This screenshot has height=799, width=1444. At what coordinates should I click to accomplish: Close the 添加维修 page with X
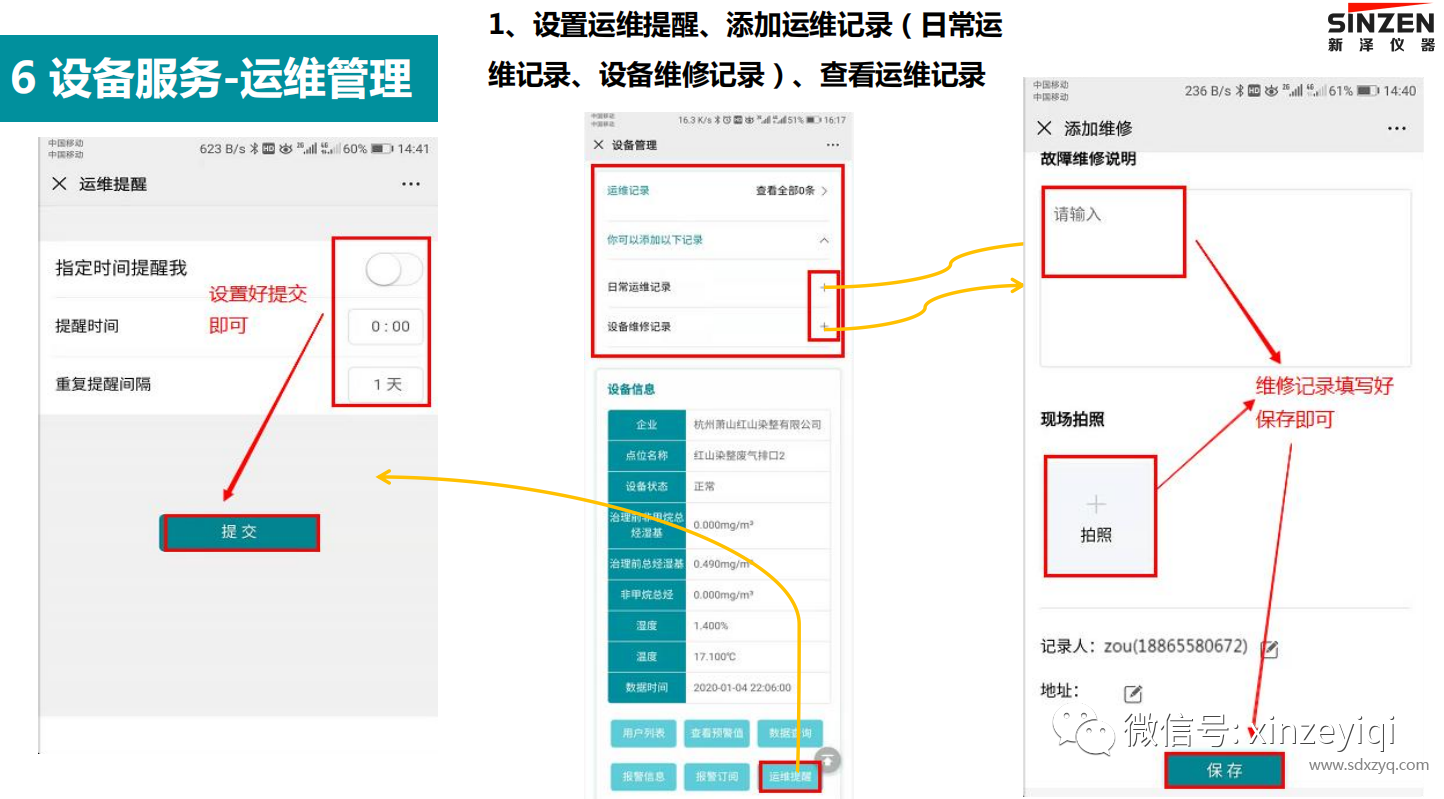(x=1044, y=128)
